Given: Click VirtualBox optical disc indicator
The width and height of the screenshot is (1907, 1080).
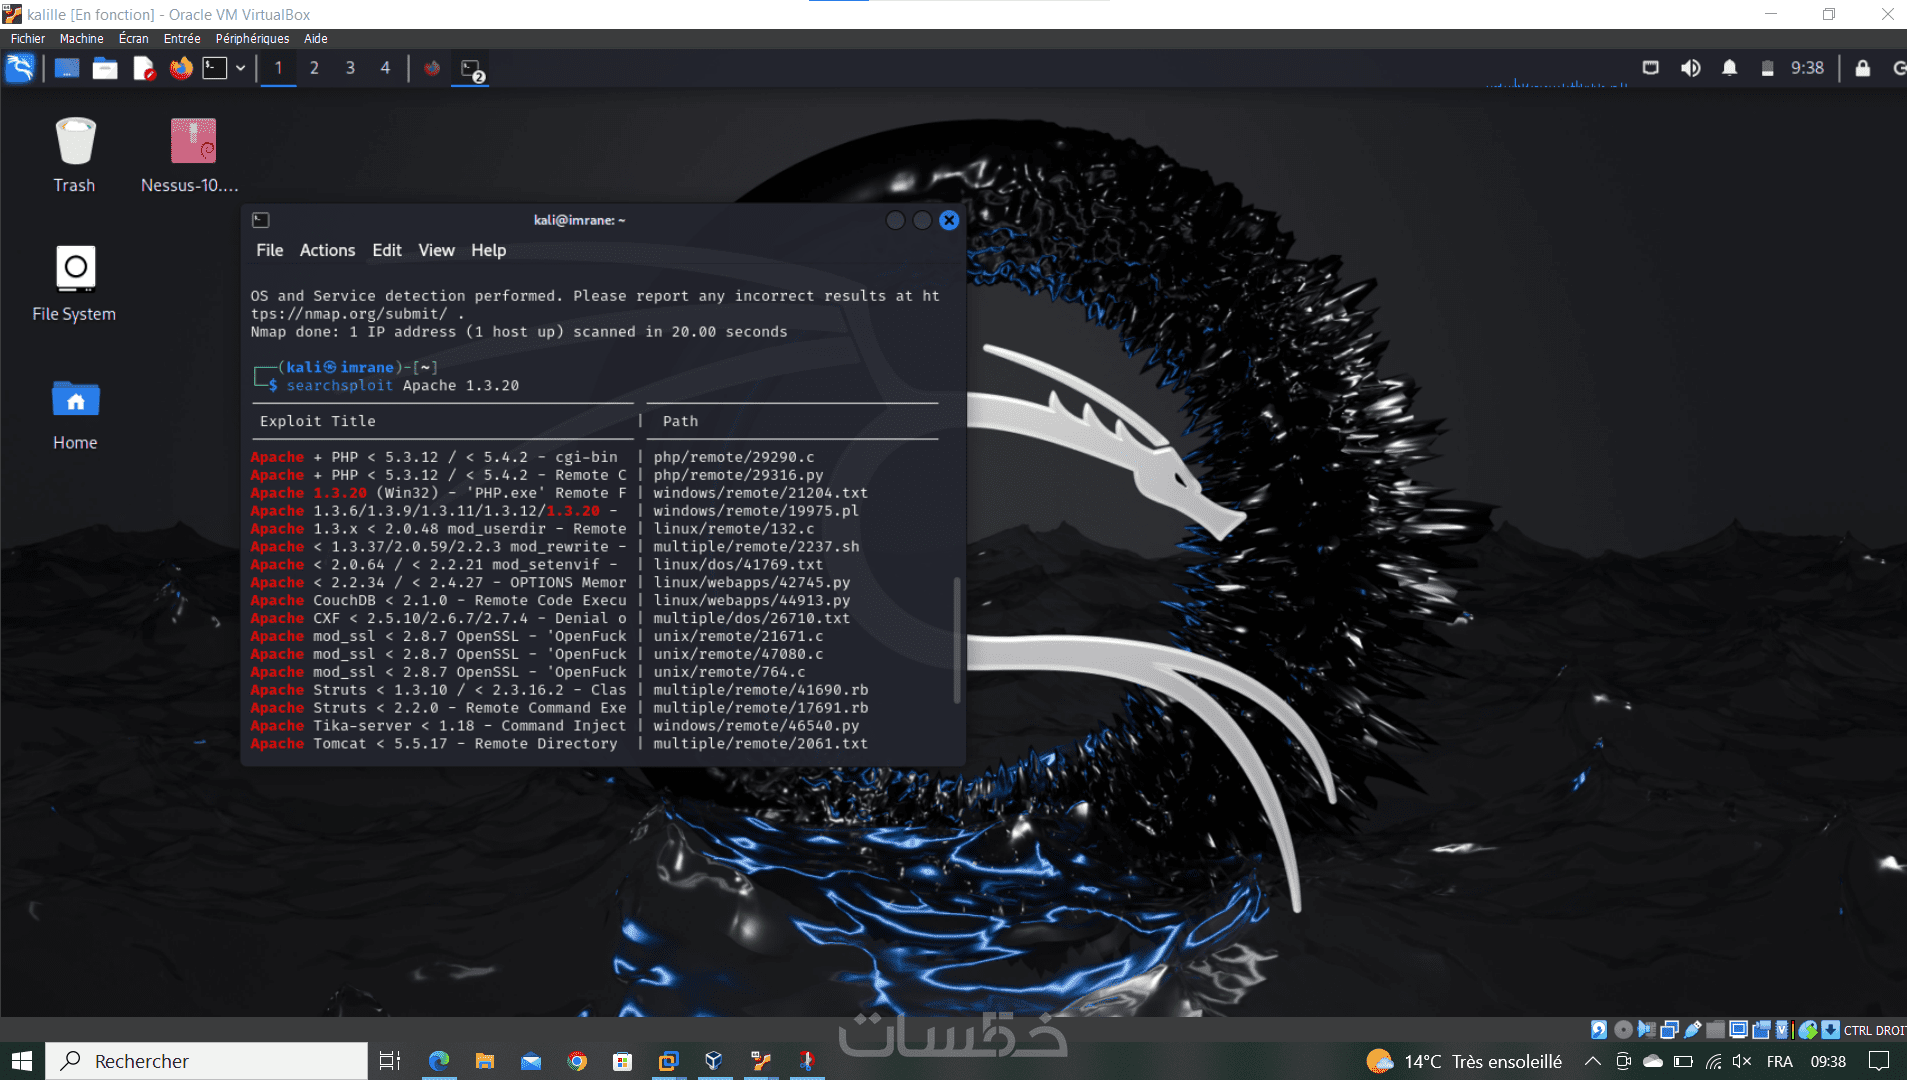Looking at the screenshot, I should (1623, 1029).
